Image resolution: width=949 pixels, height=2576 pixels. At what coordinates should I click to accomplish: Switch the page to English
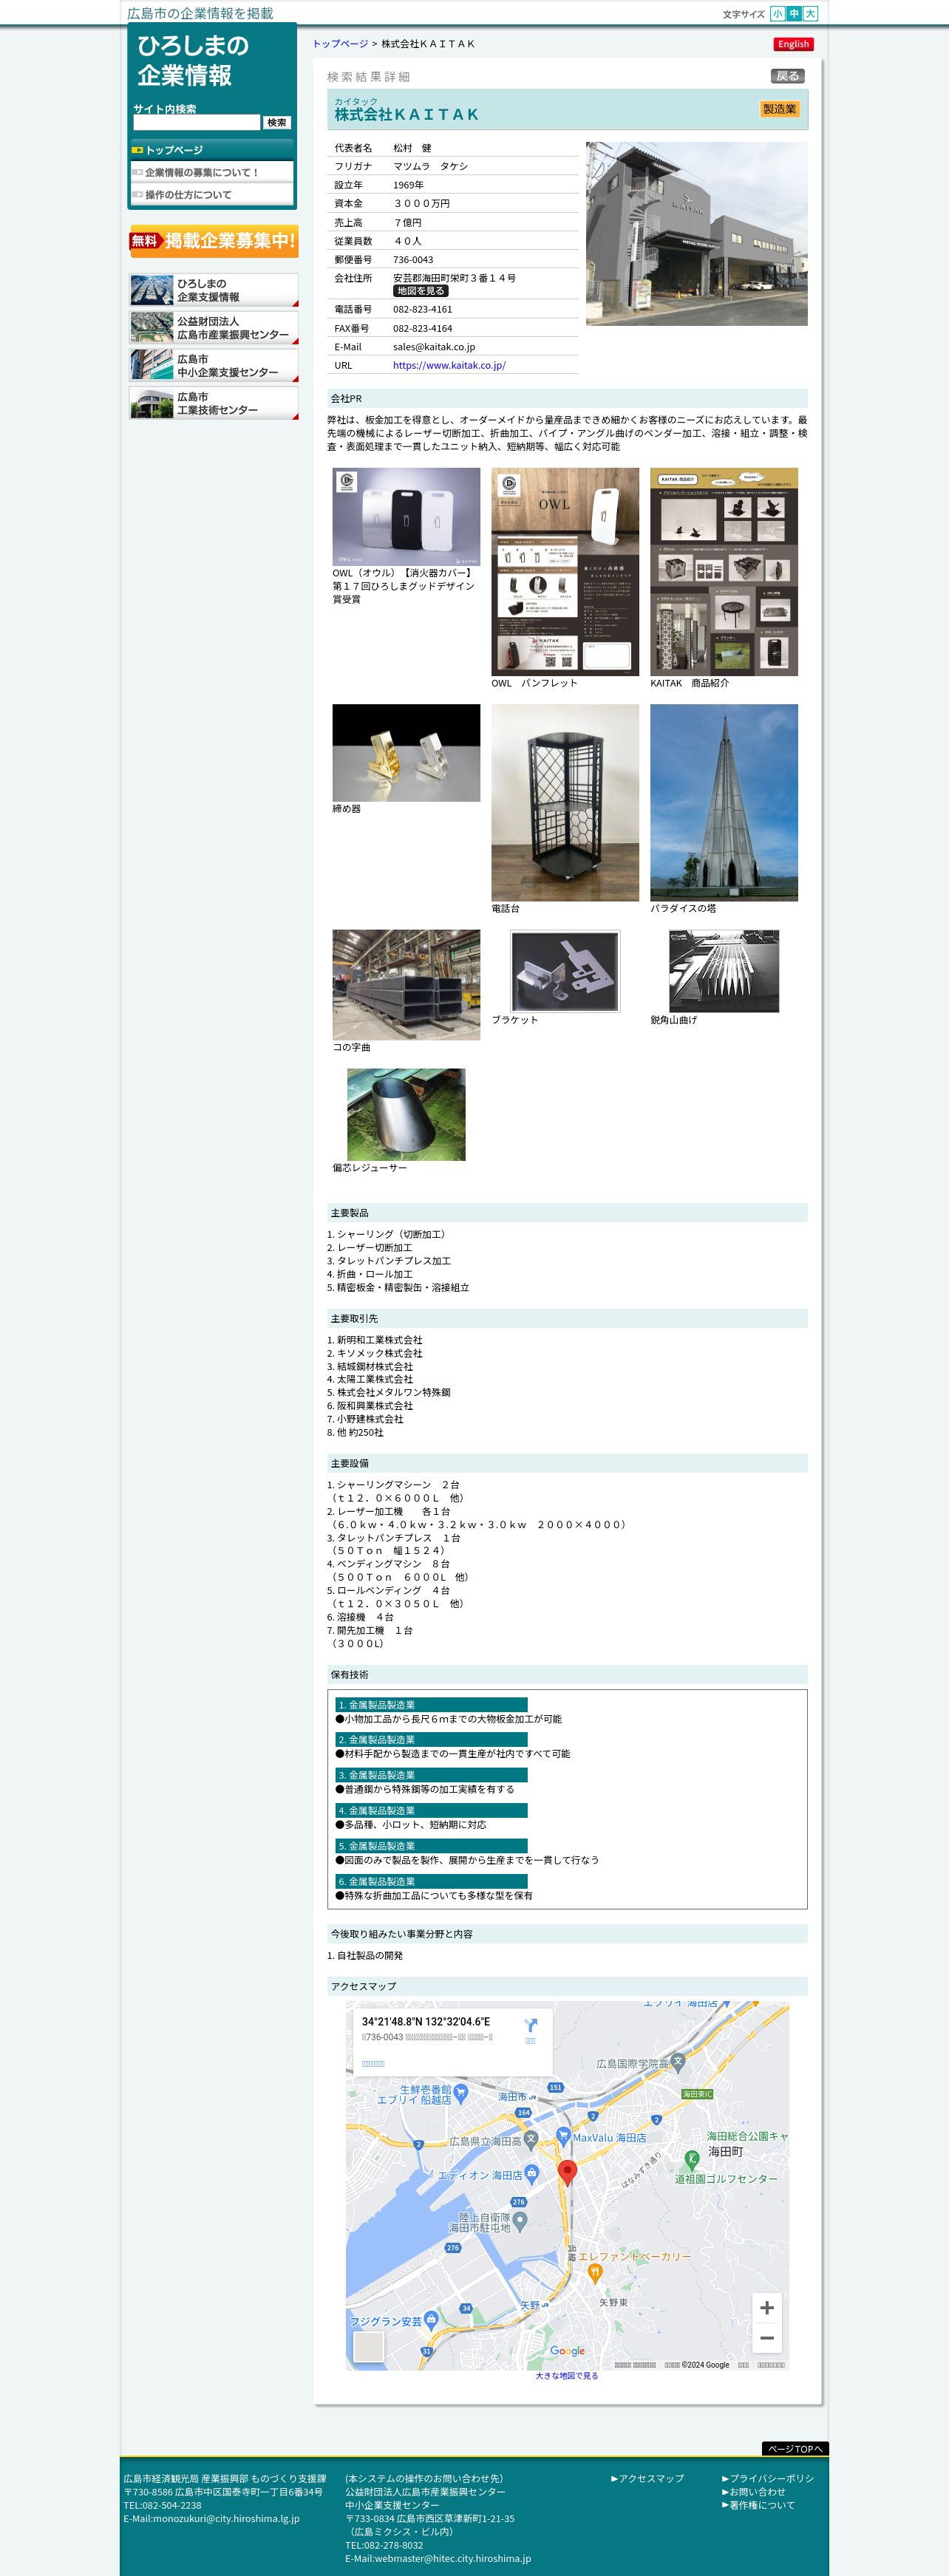[x=793, y=44]
